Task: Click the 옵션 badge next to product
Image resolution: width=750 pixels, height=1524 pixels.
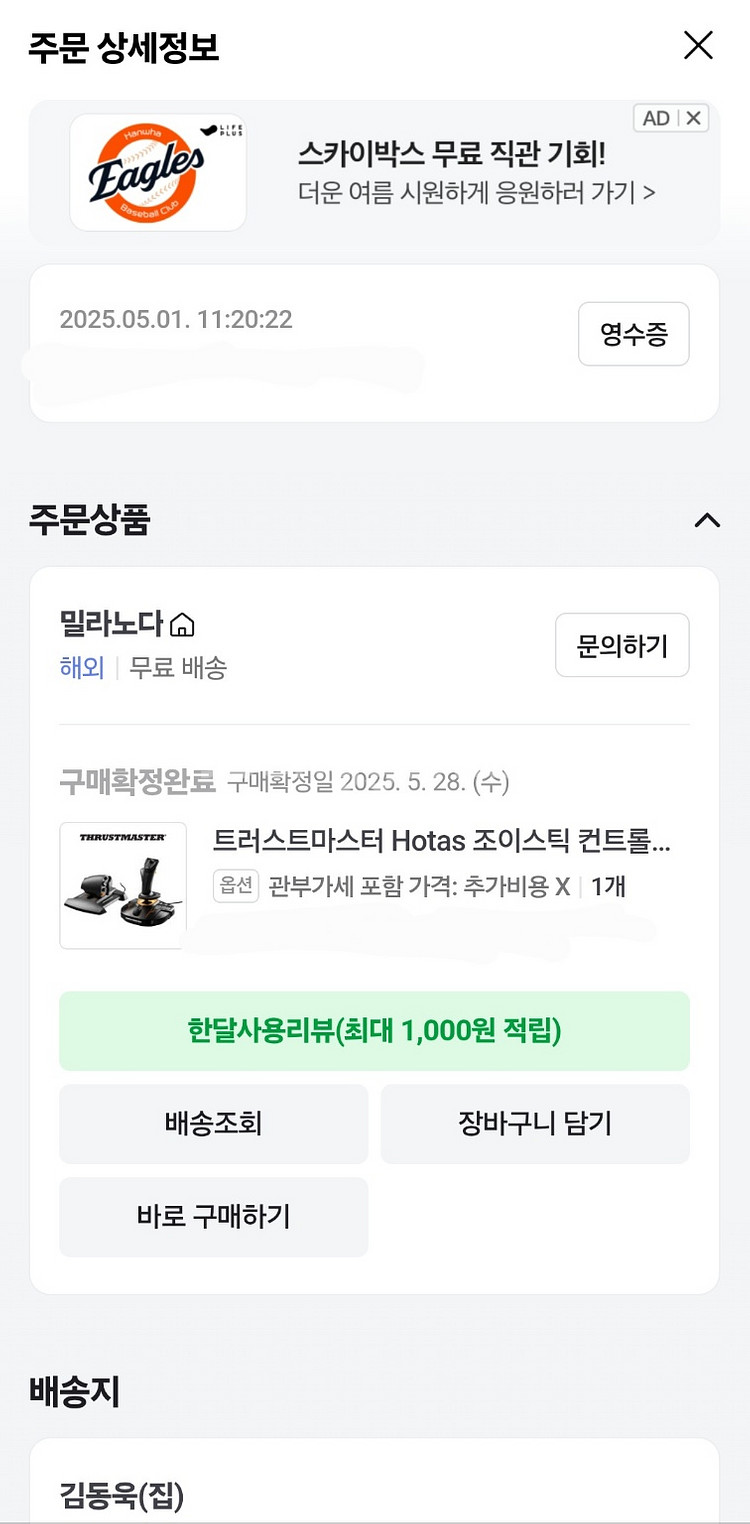Action: click(237, 886)
